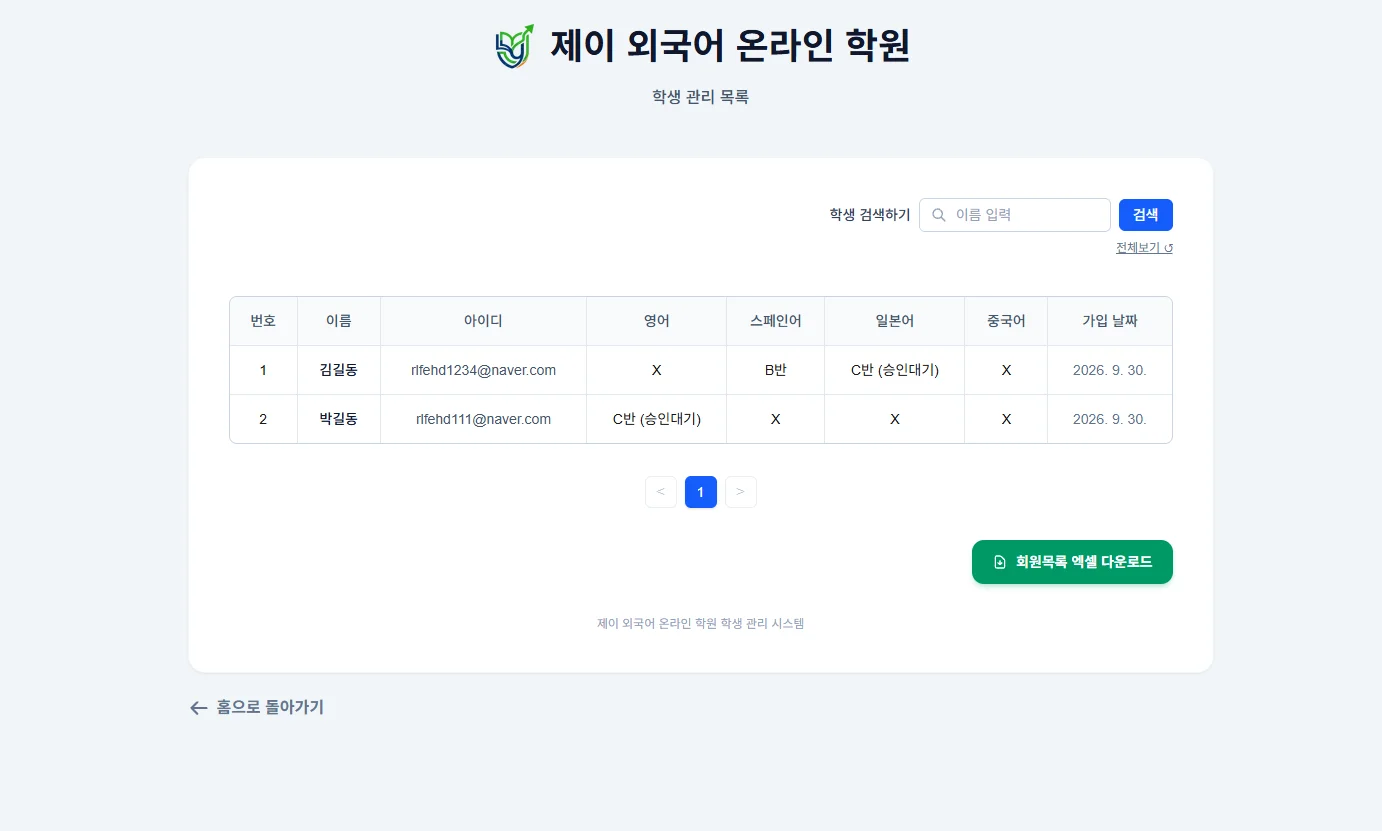Click the 영어 column header
The image size is (1382, 831).
click(x=657, y=321)
